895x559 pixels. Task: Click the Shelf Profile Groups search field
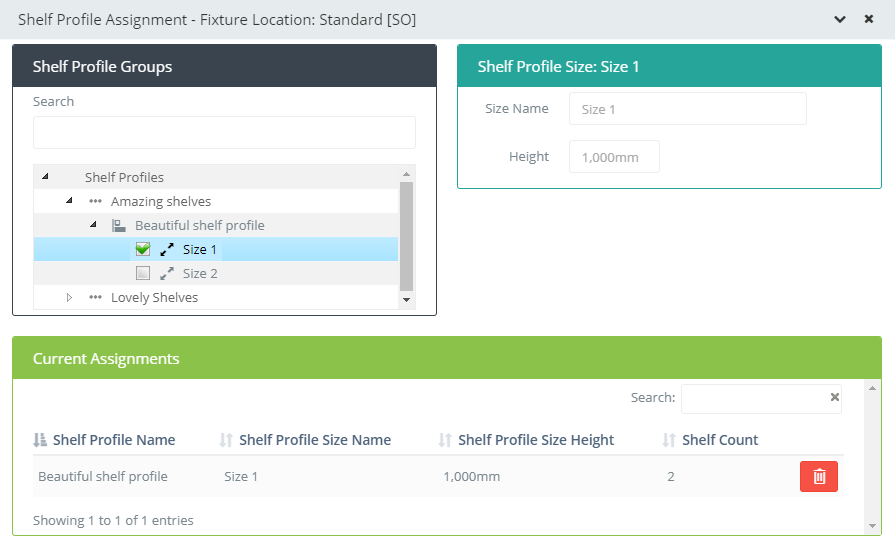(224, 132)
